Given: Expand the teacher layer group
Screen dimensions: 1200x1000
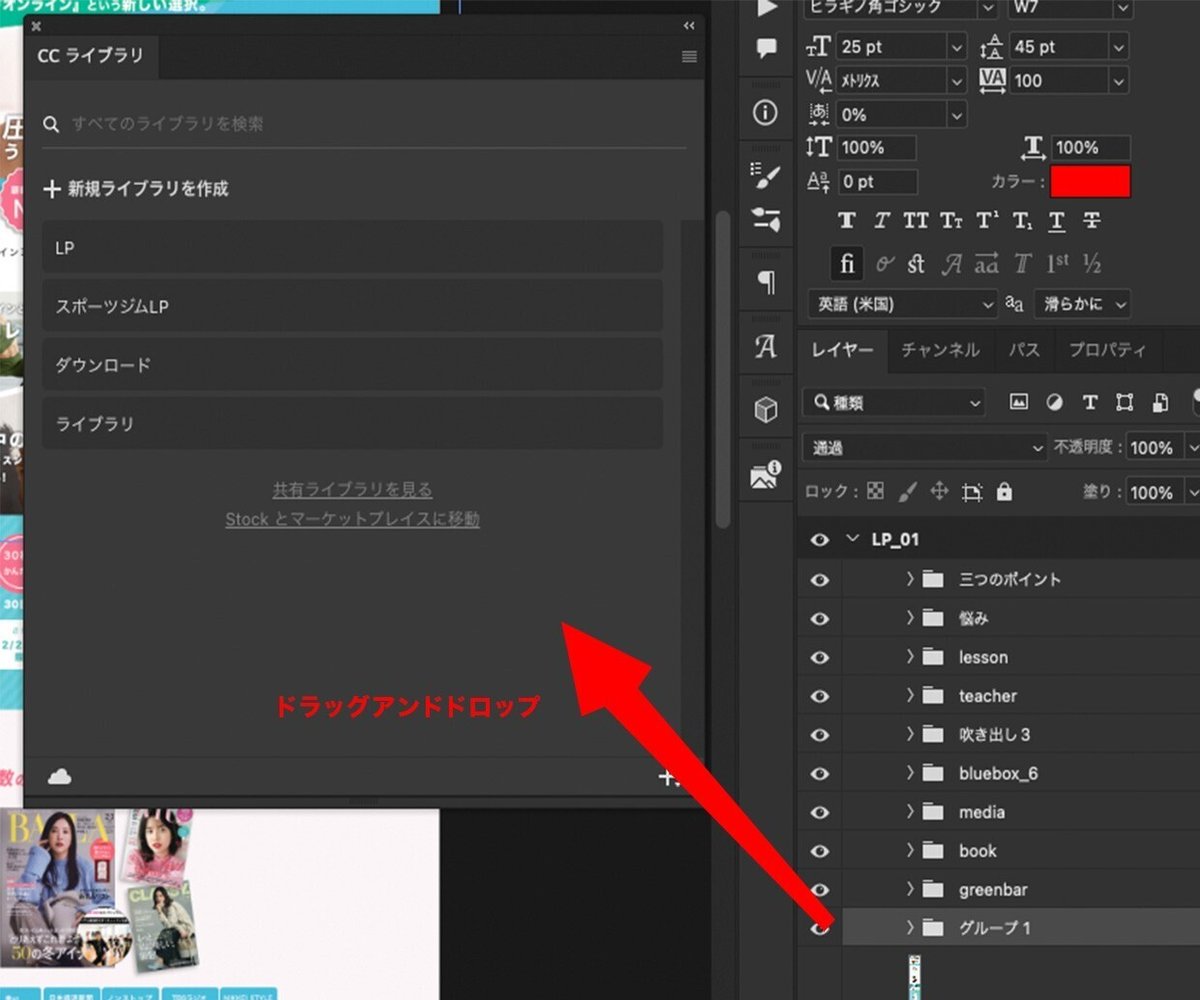Looking at the screenshot, I should point(910,695).
